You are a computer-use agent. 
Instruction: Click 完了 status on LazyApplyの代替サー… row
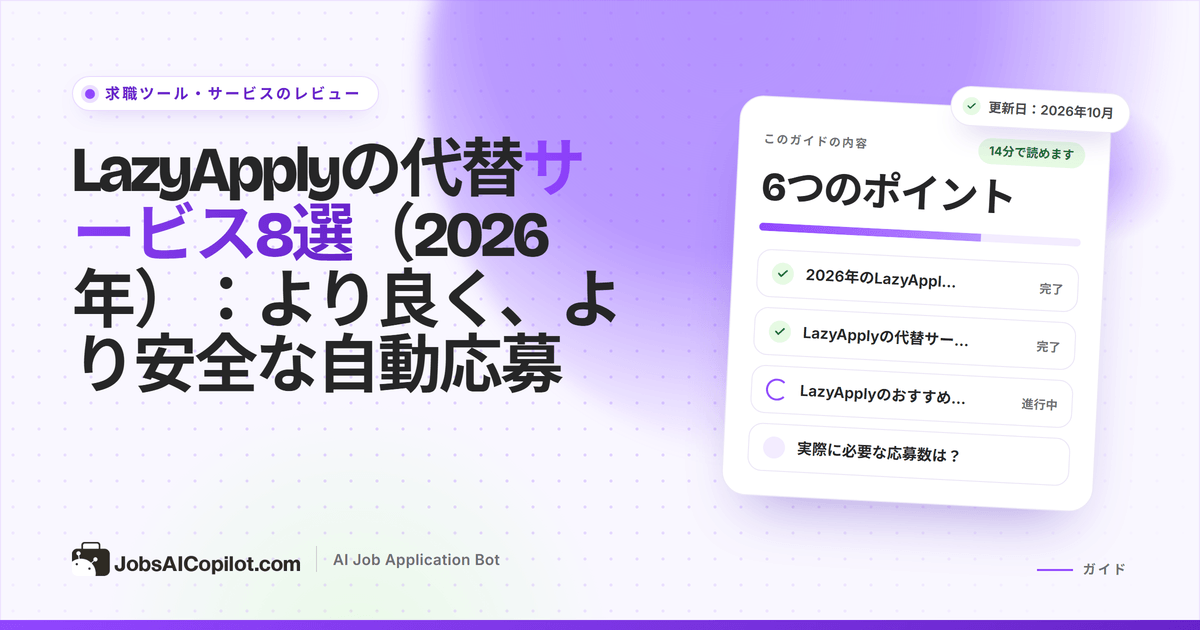click(x=1047, y=348)
